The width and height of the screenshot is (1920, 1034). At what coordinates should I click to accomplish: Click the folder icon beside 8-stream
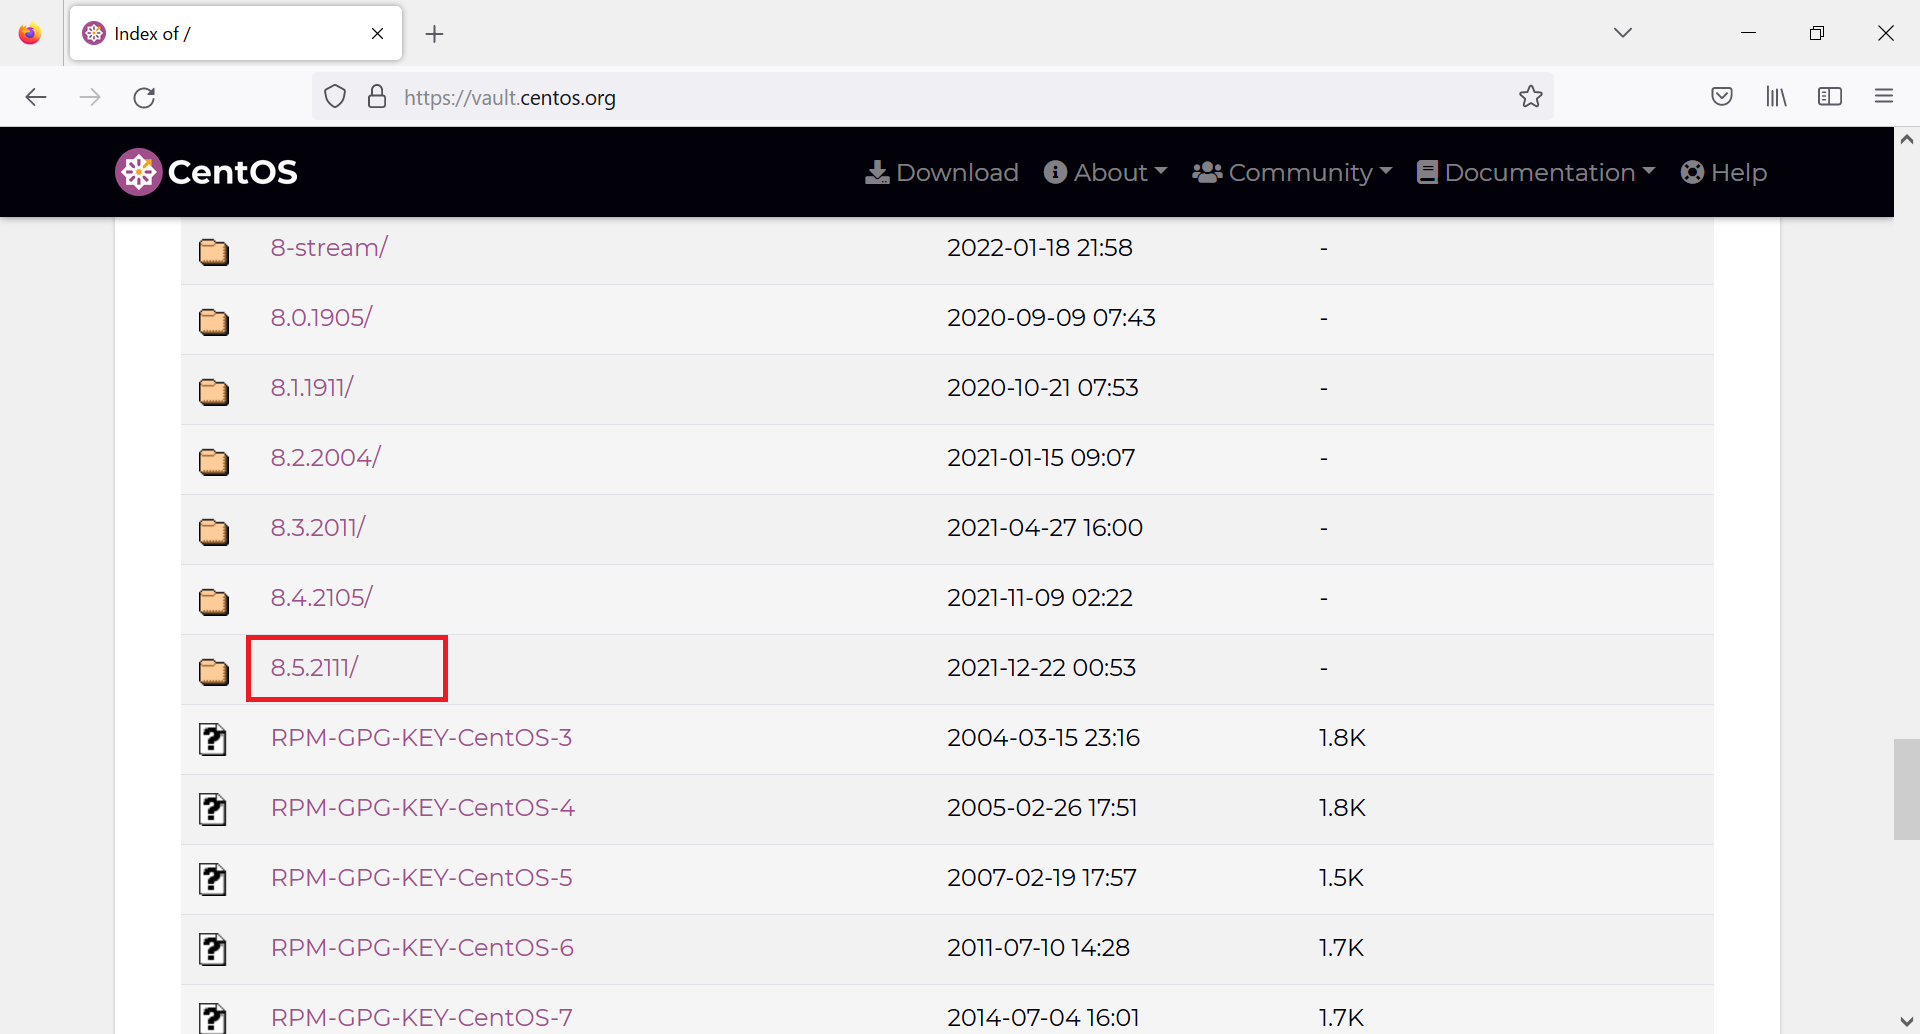(214, 252)
